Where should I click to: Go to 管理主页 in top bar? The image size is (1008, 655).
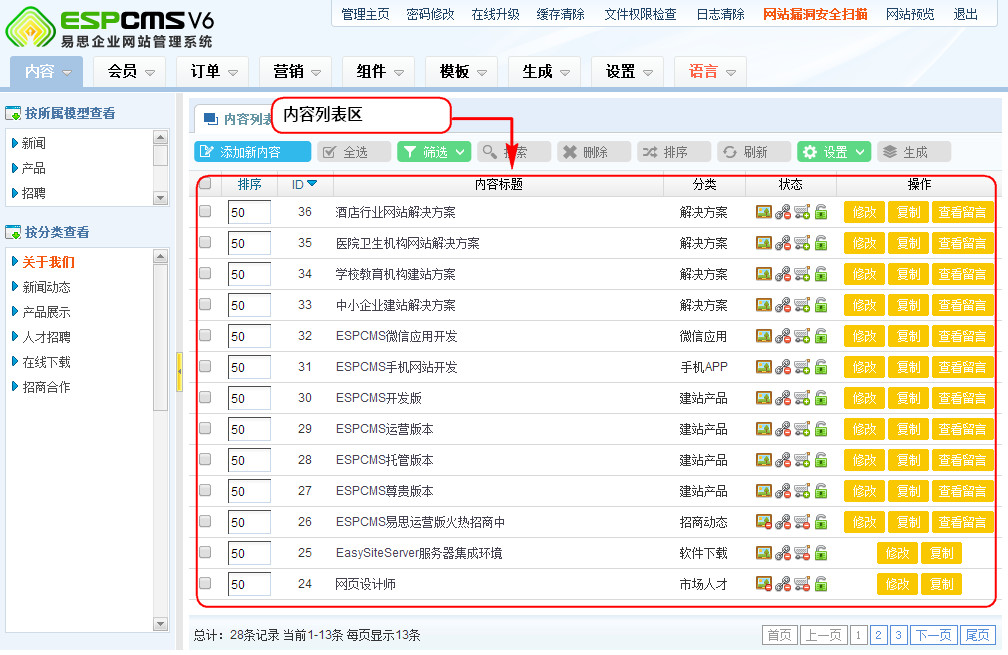click(365, 14)
